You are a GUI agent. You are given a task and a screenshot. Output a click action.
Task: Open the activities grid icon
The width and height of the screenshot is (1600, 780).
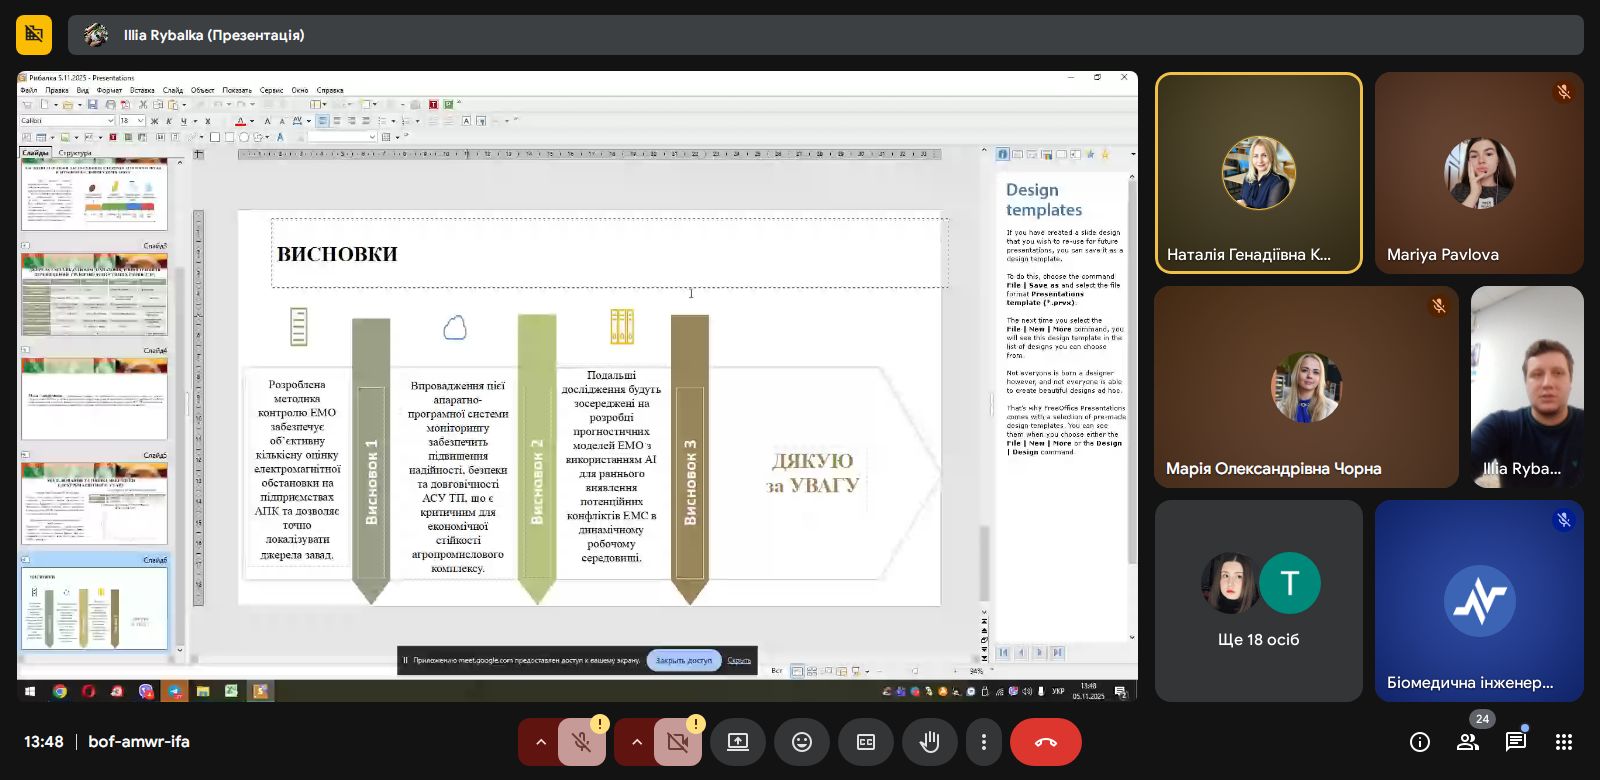click(1564, 742)
